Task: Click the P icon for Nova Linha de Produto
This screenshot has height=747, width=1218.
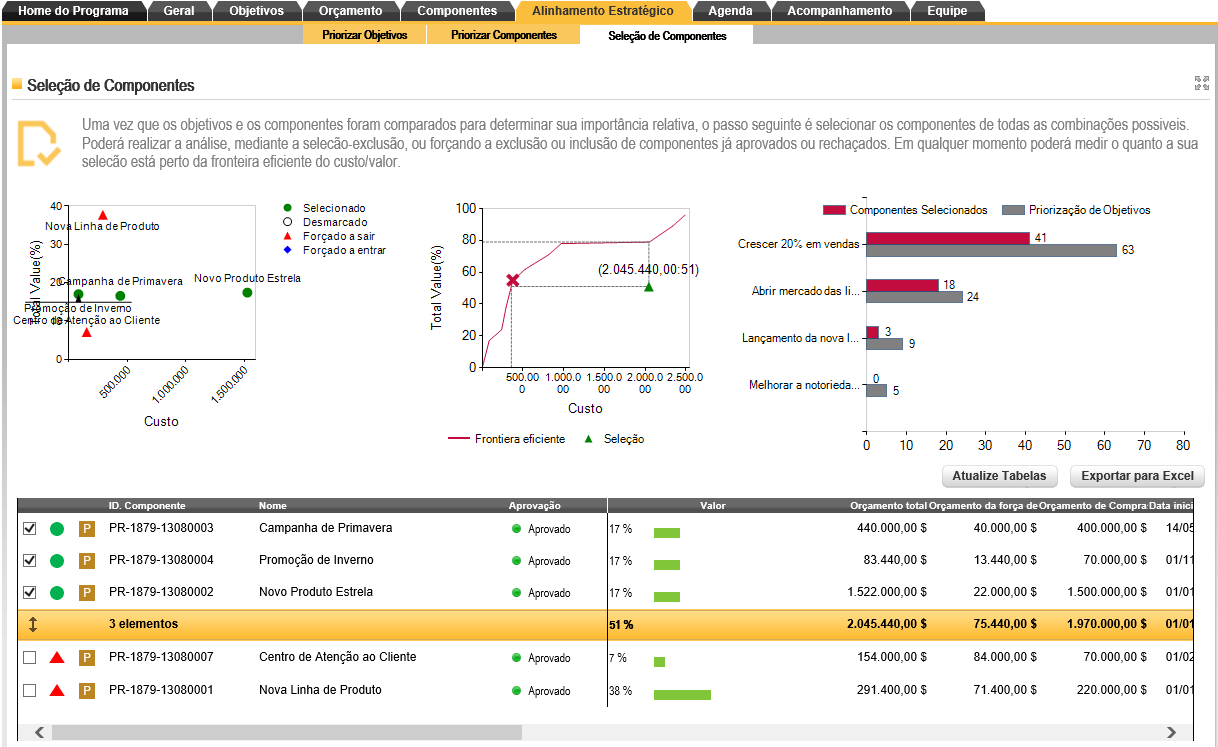Action: tap(87, 691)
